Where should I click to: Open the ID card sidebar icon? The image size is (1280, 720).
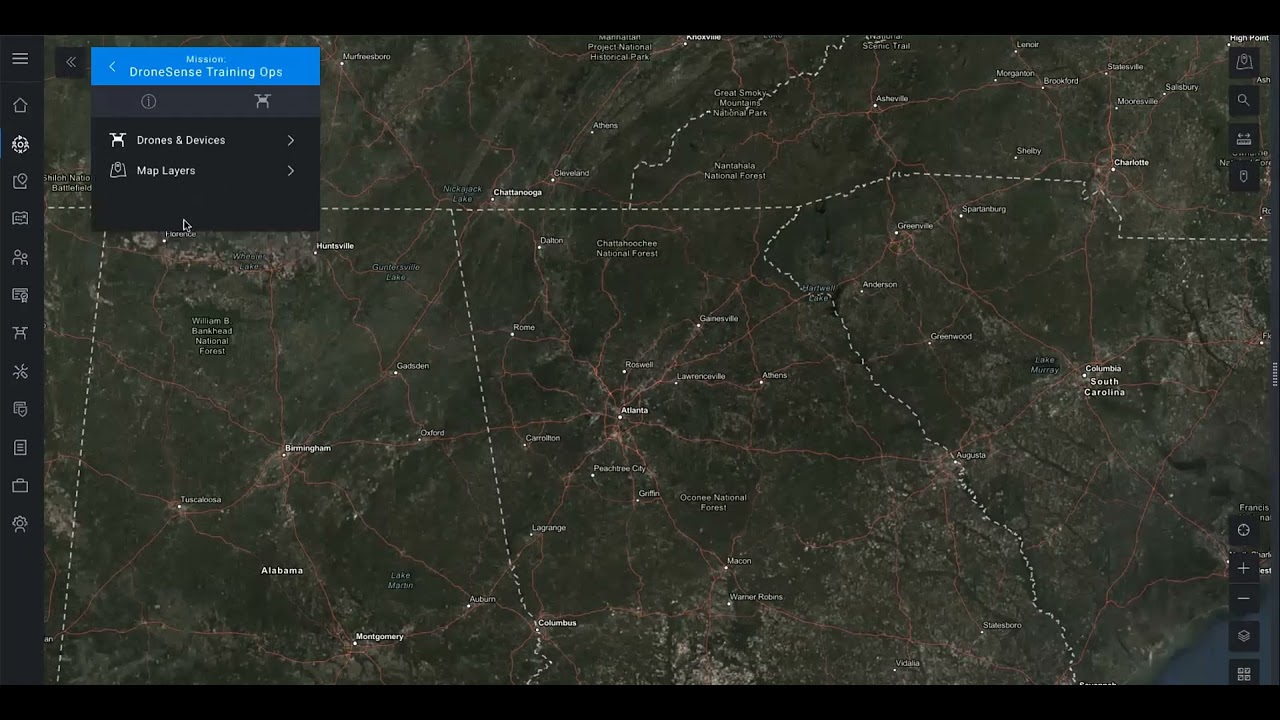click(20, 219)
